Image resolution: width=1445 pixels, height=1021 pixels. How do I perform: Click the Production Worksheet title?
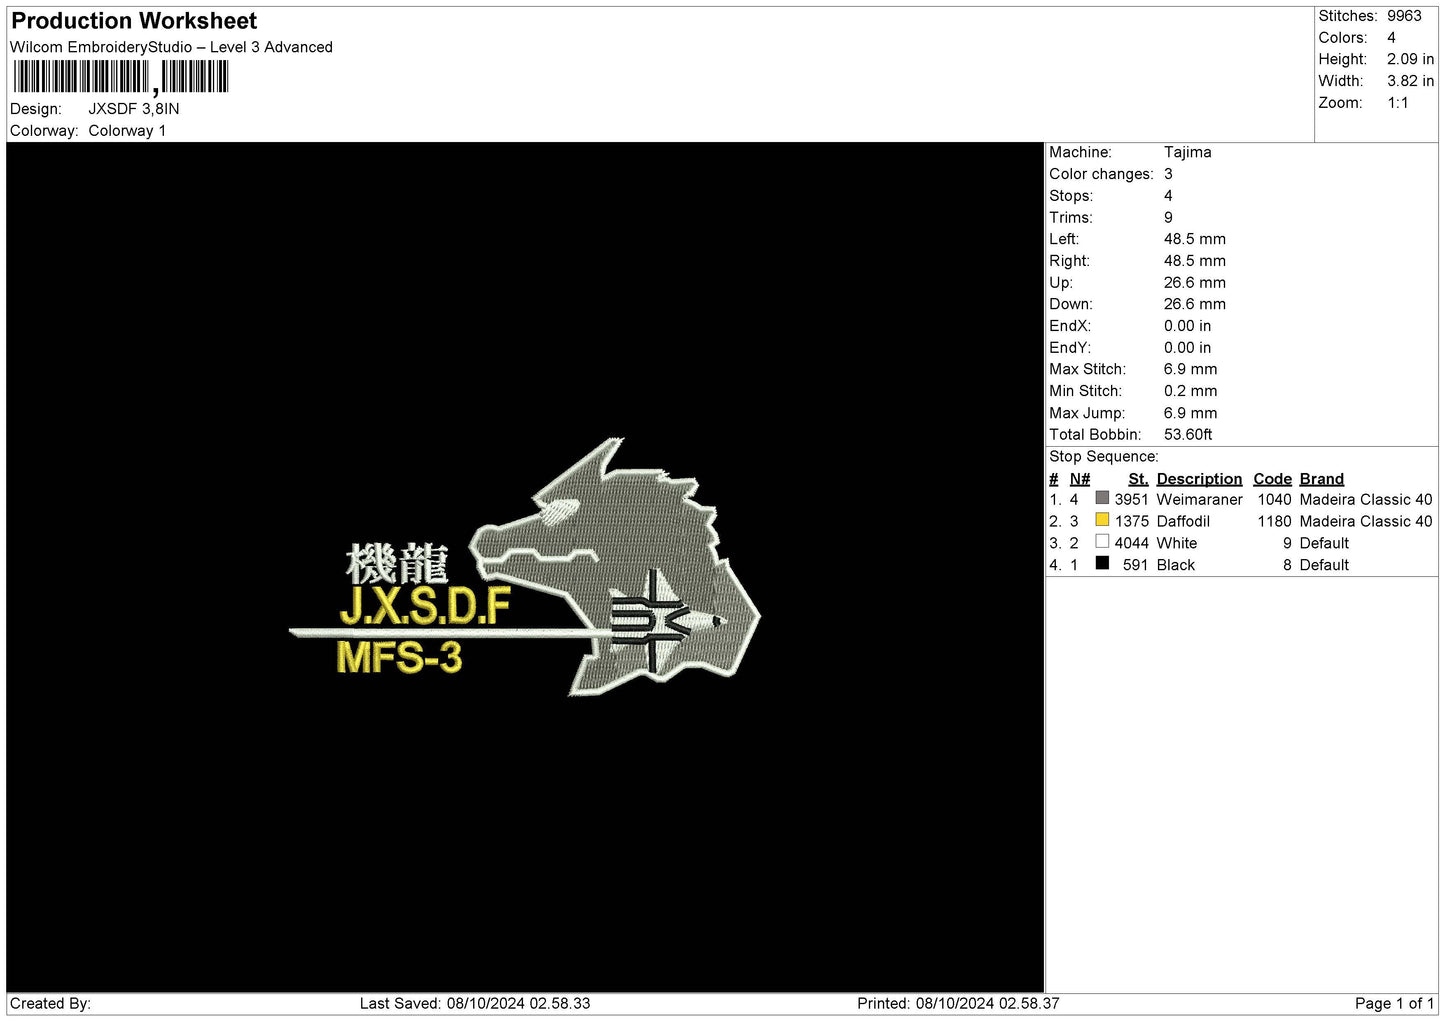coord(134,21)
